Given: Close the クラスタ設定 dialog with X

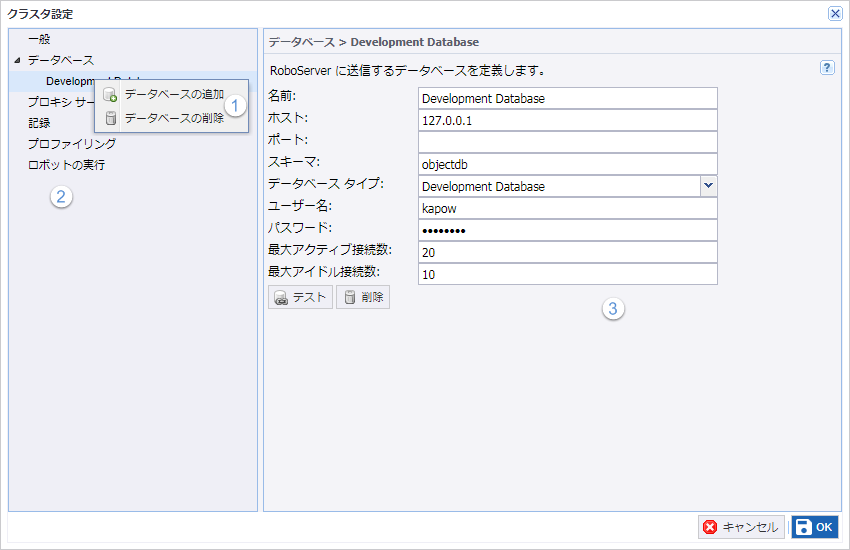Looking at the screenshot, I should (835, 14).
